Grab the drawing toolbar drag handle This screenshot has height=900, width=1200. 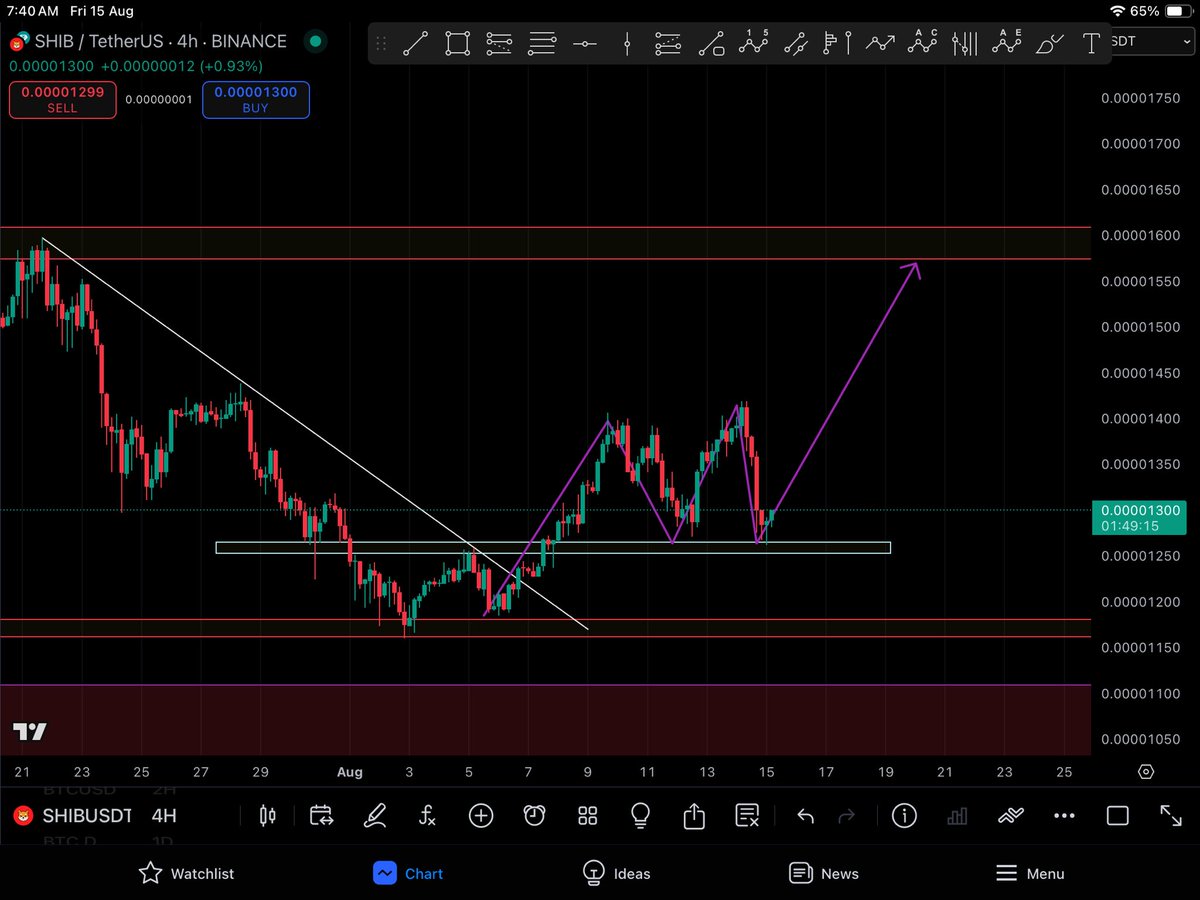point(382,43)
